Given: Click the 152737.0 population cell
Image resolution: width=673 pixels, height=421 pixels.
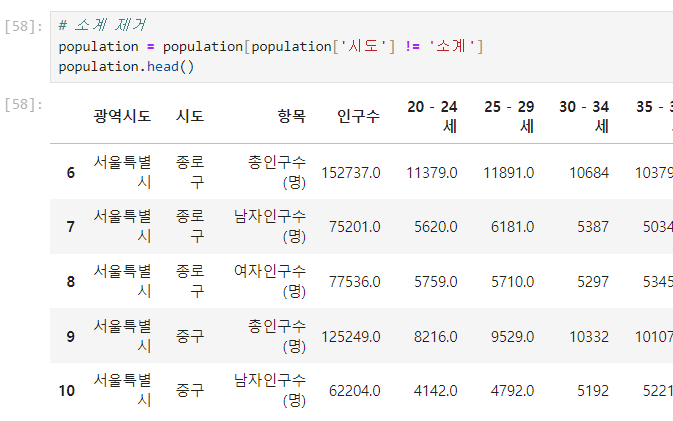Looking at the screenshot, I should [x=351, y=173].
